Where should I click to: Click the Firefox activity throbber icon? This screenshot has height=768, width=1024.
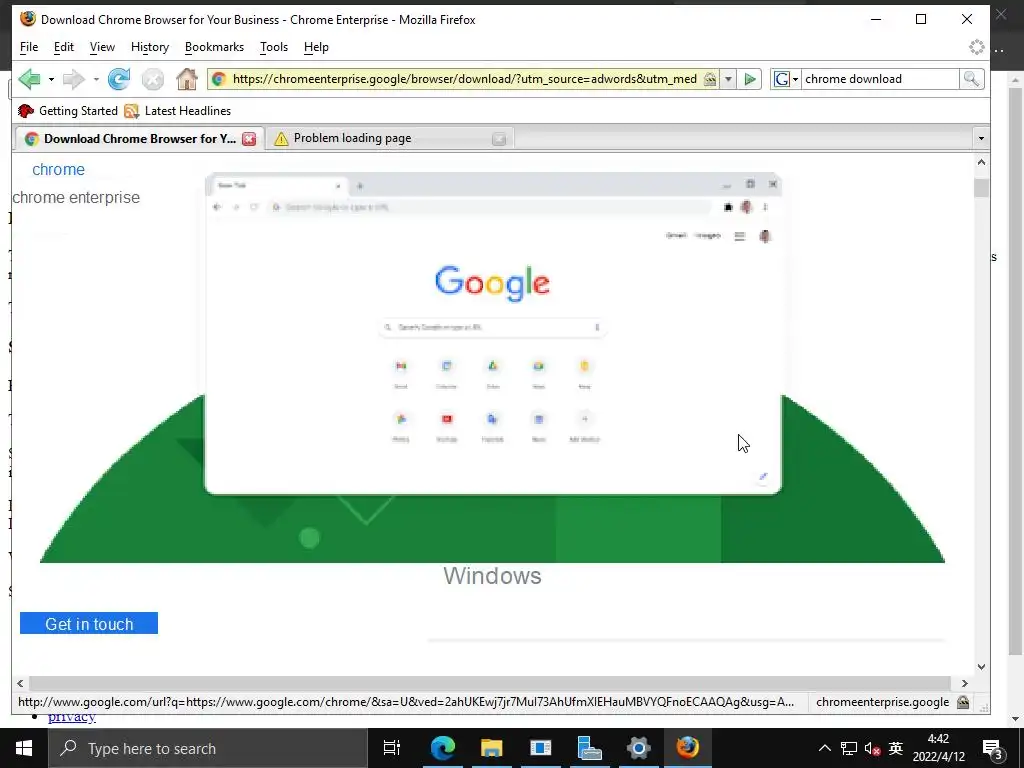point(976,47)
